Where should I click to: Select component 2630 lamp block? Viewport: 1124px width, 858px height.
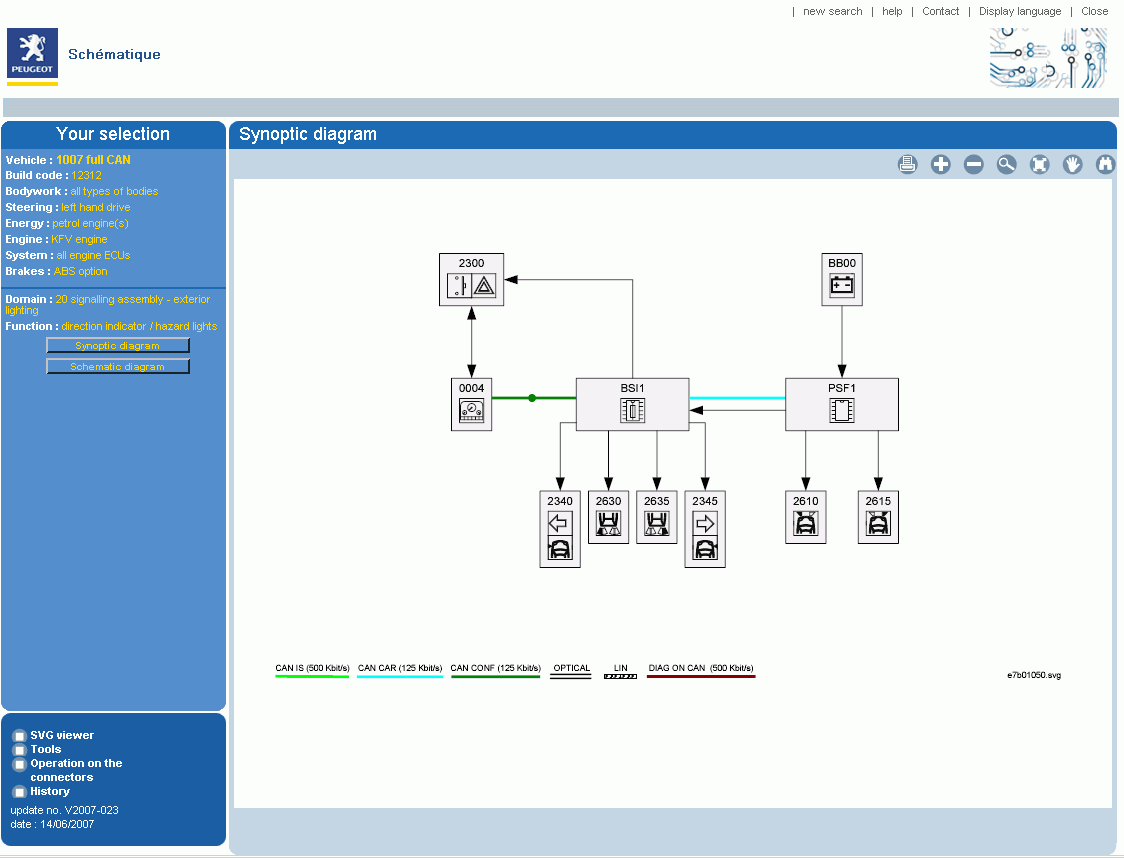[609, 517]
